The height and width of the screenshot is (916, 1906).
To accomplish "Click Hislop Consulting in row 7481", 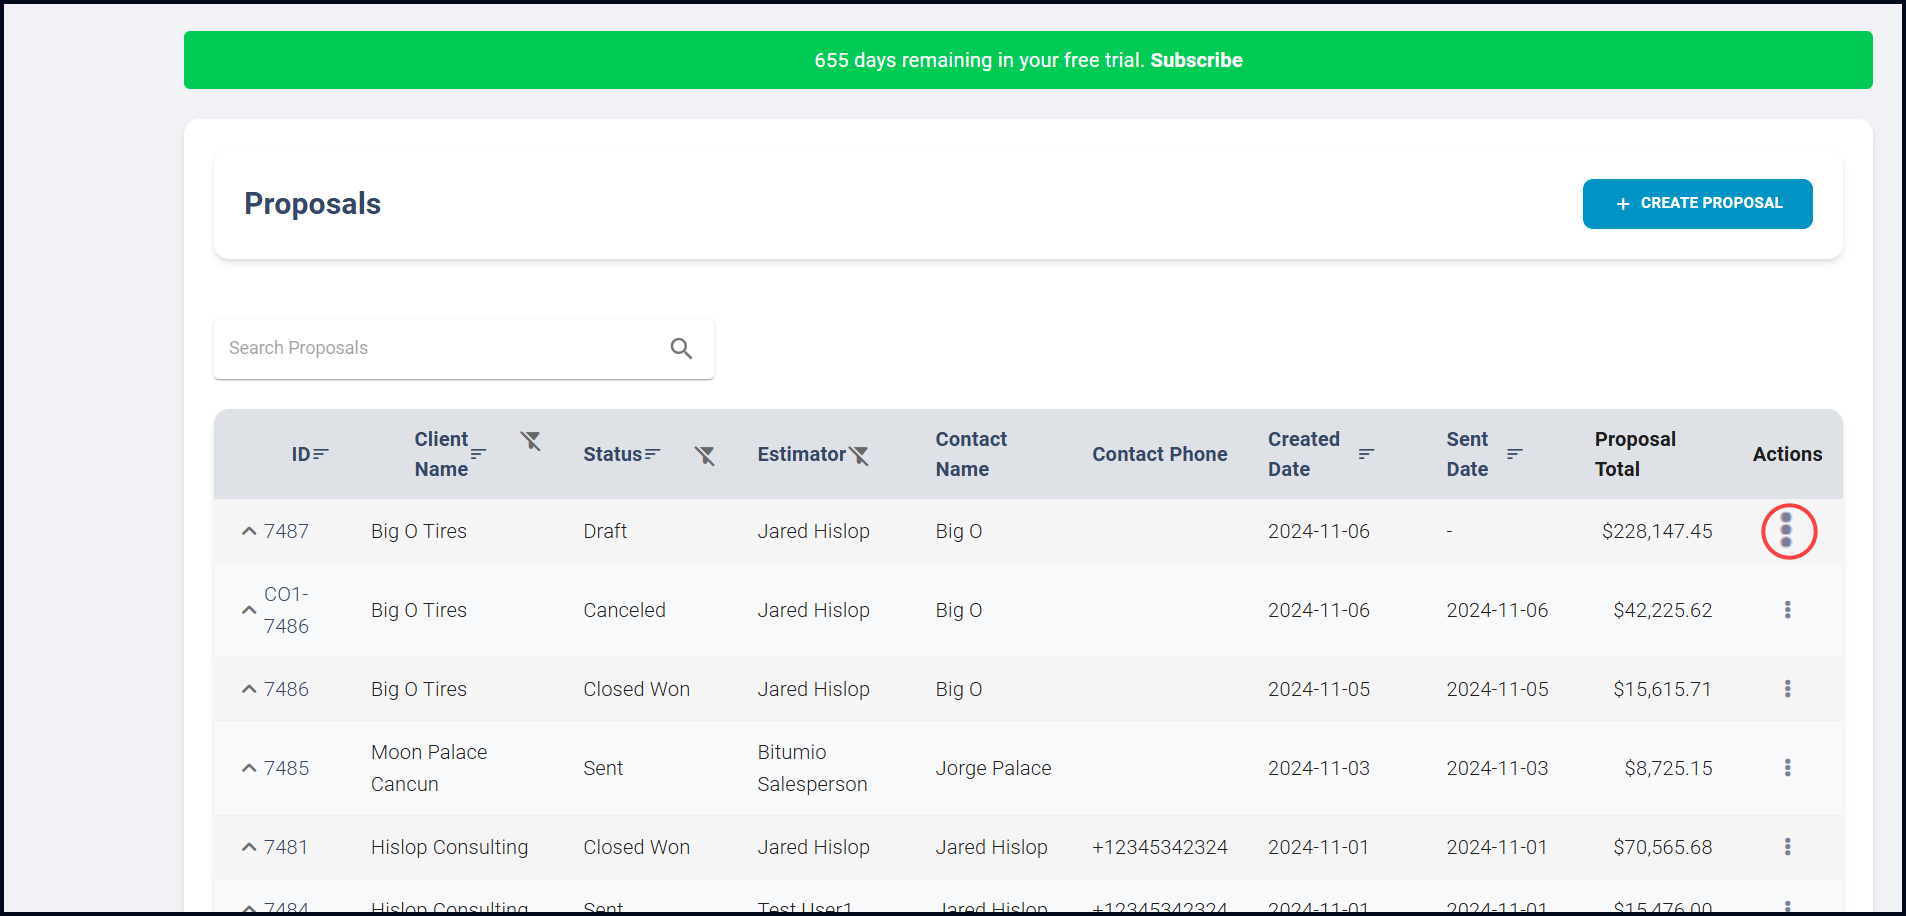I will [x=449, y=847].
